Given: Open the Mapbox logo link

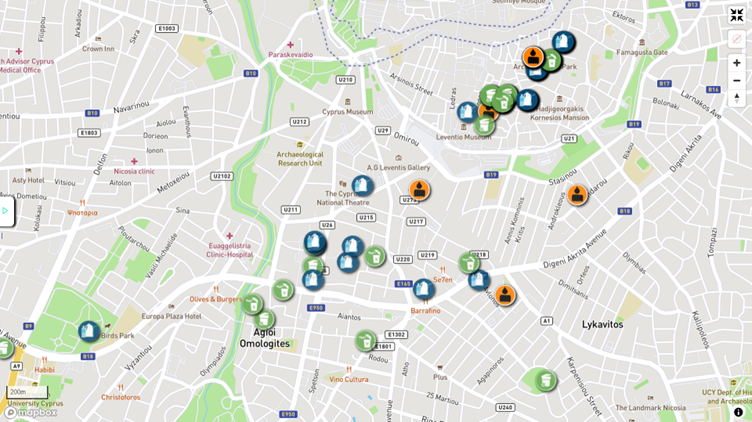Looking at the screenshot, I should (31, 412).
